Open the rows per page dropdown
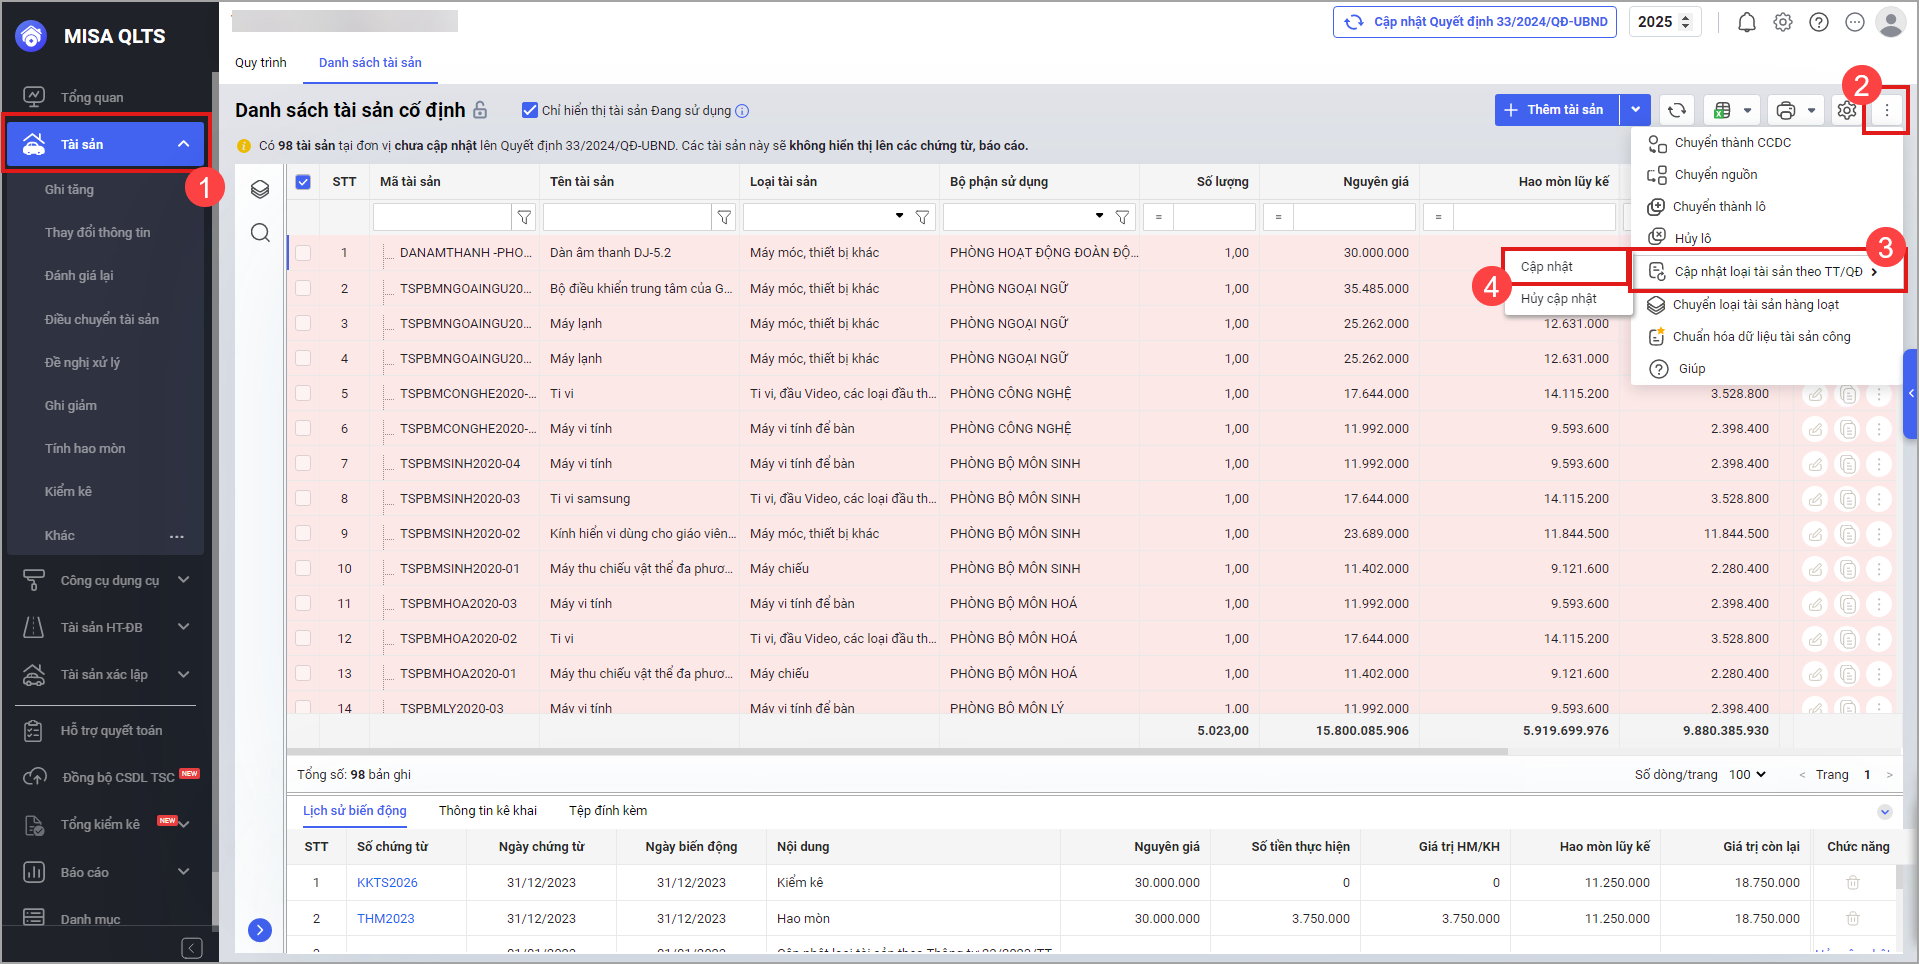The image size is (1919, 964). click(1747, 775)
